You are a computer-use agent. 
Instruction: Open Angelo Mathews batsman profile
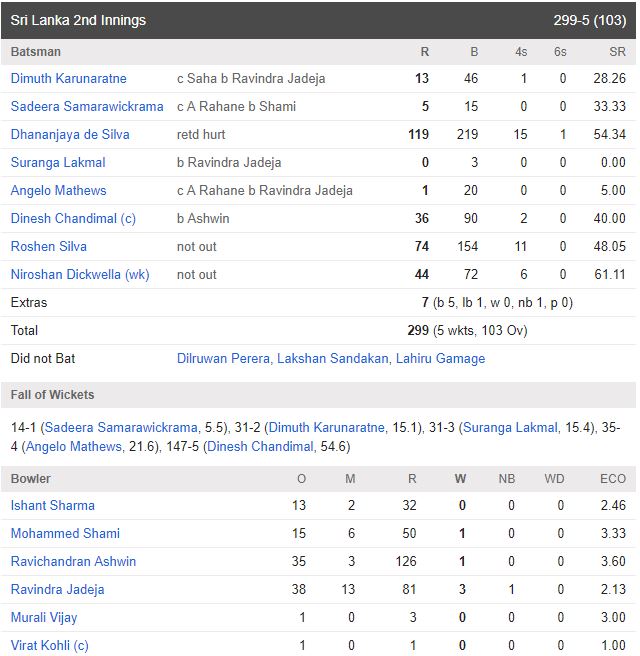tap(58, 190)
